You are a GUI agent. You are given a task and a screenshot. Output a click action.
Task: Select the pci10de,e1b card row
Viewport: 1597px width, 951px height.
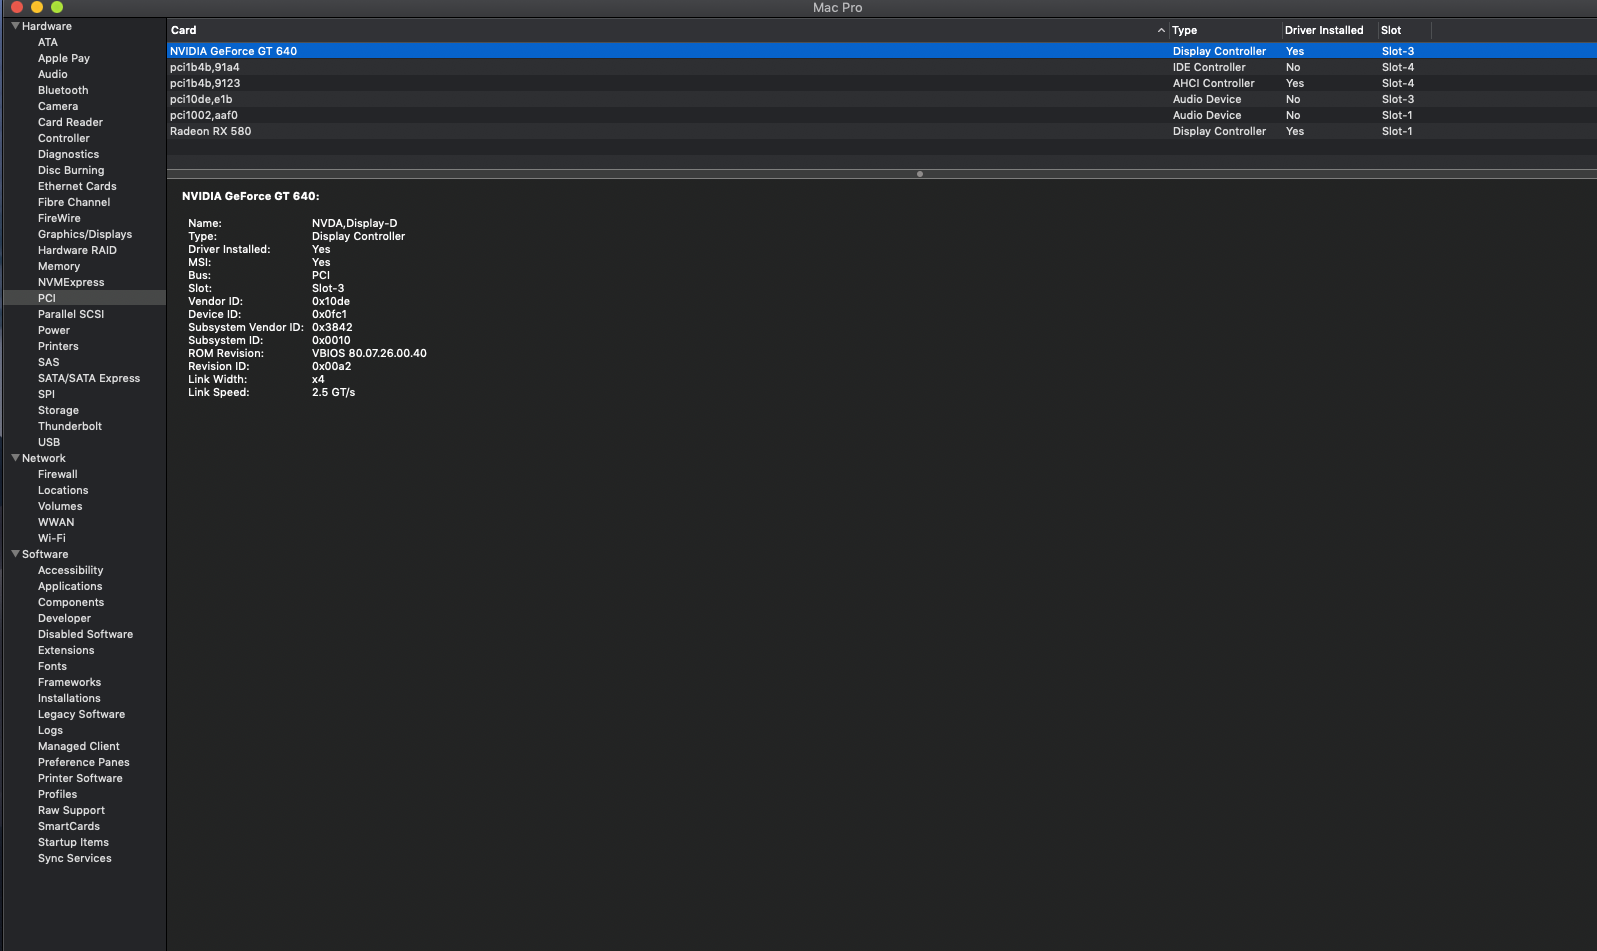point(882,99)
